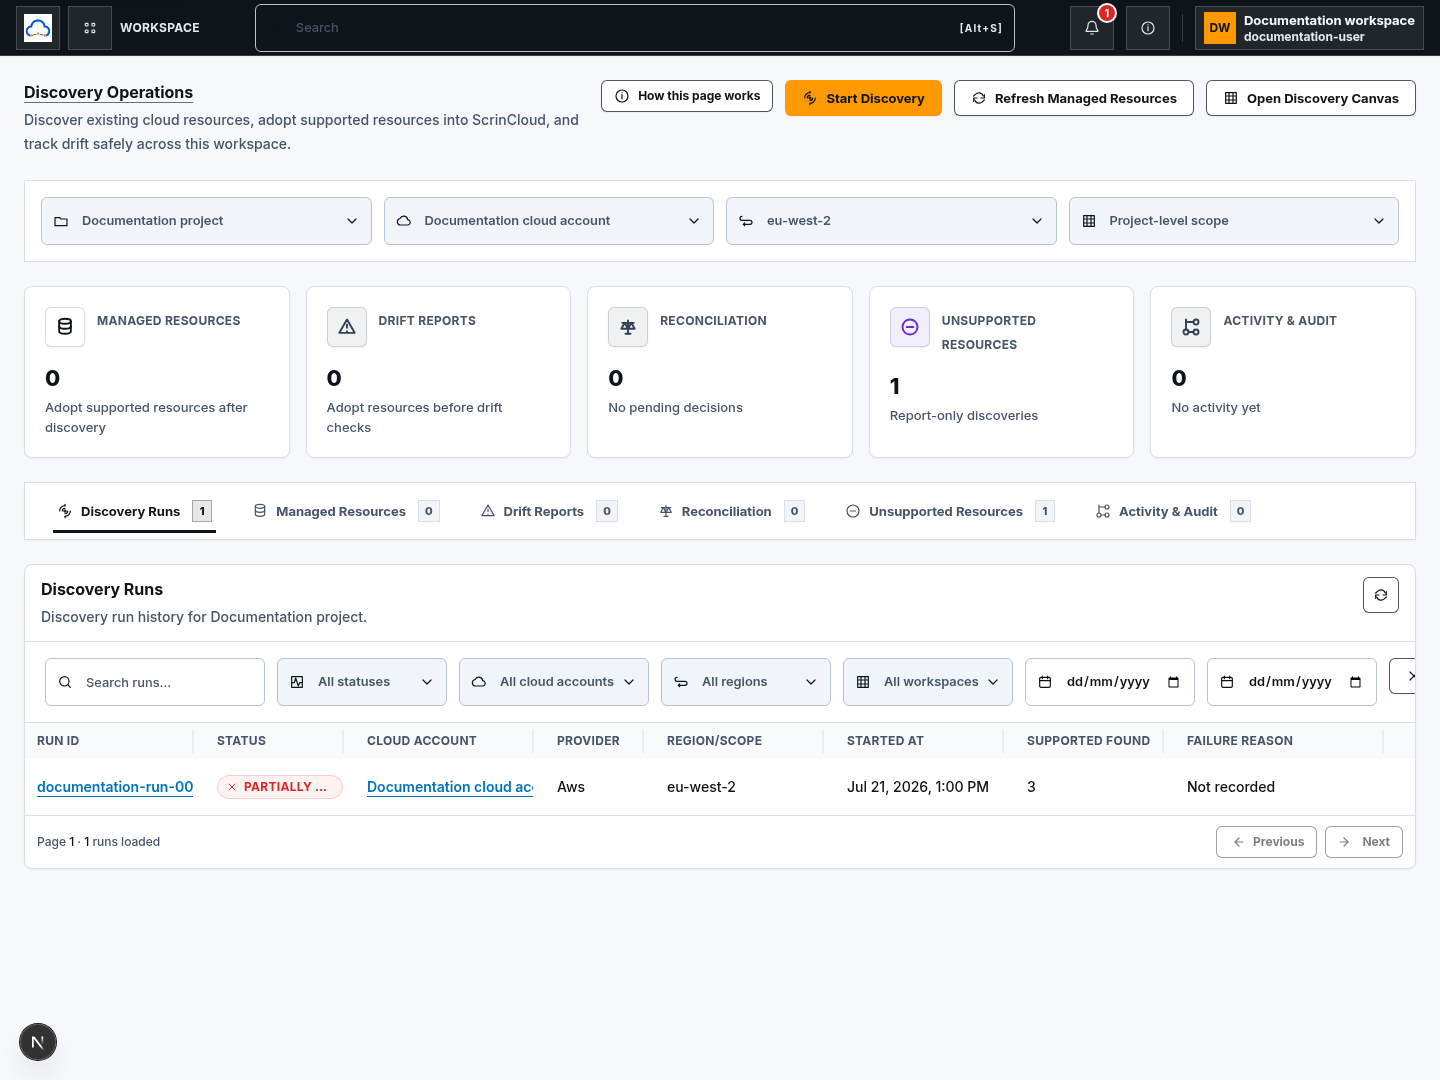Click the info circle icon in top bar
Image resolution: width=1440 pixels, height=1080 pixels.
[1148, 28]
